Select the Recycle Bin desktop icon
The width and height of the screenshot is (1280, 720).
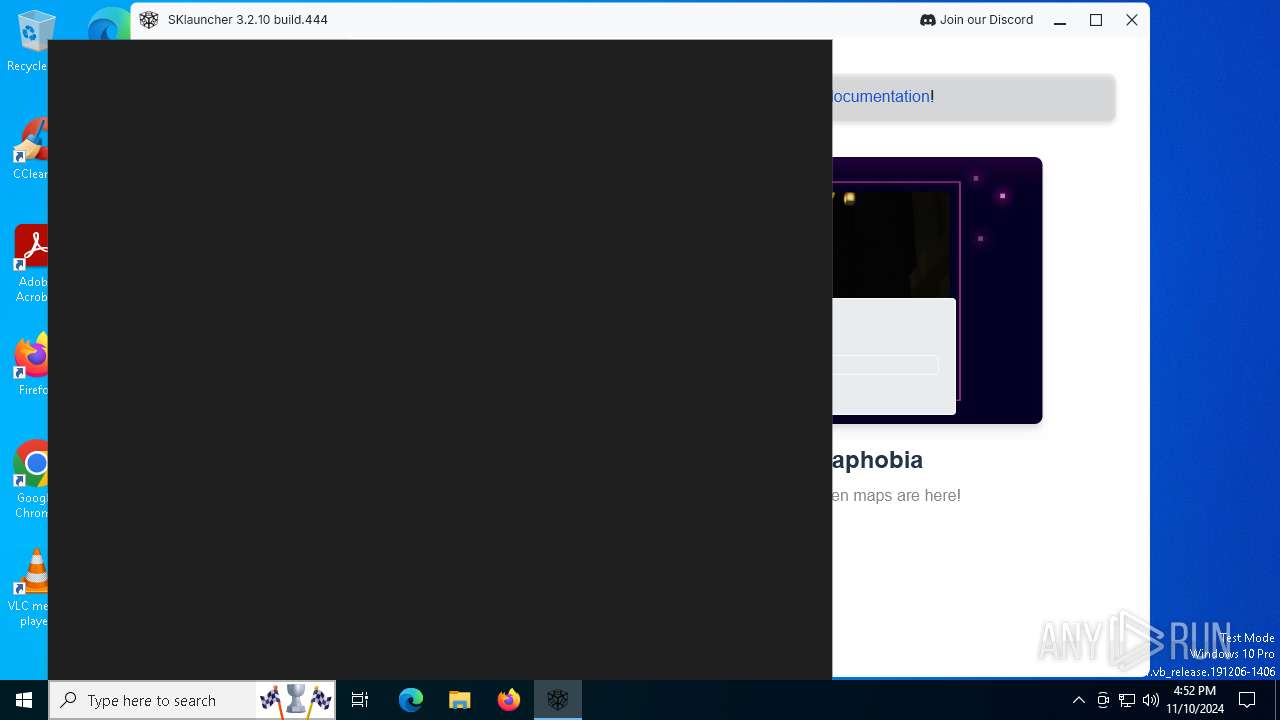click(29, 40)
